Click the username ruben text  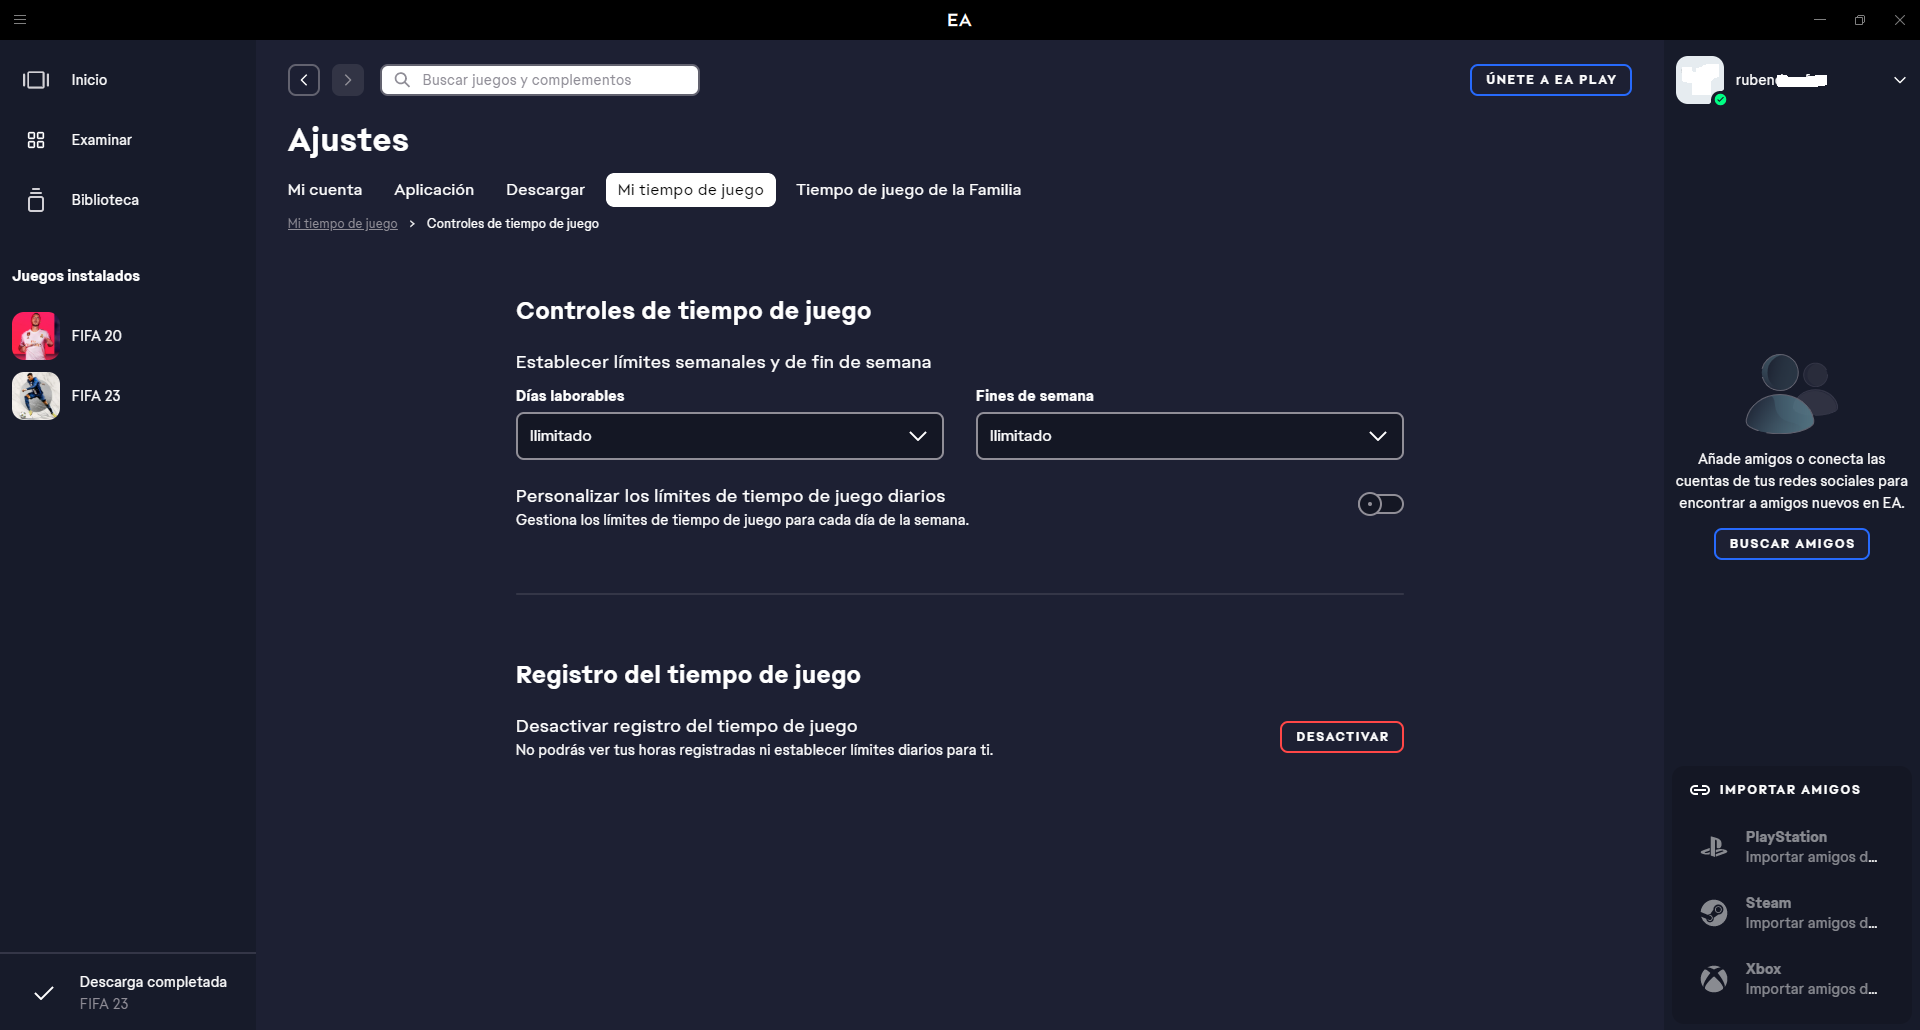pyautogui.click(x=1781, y=80)
